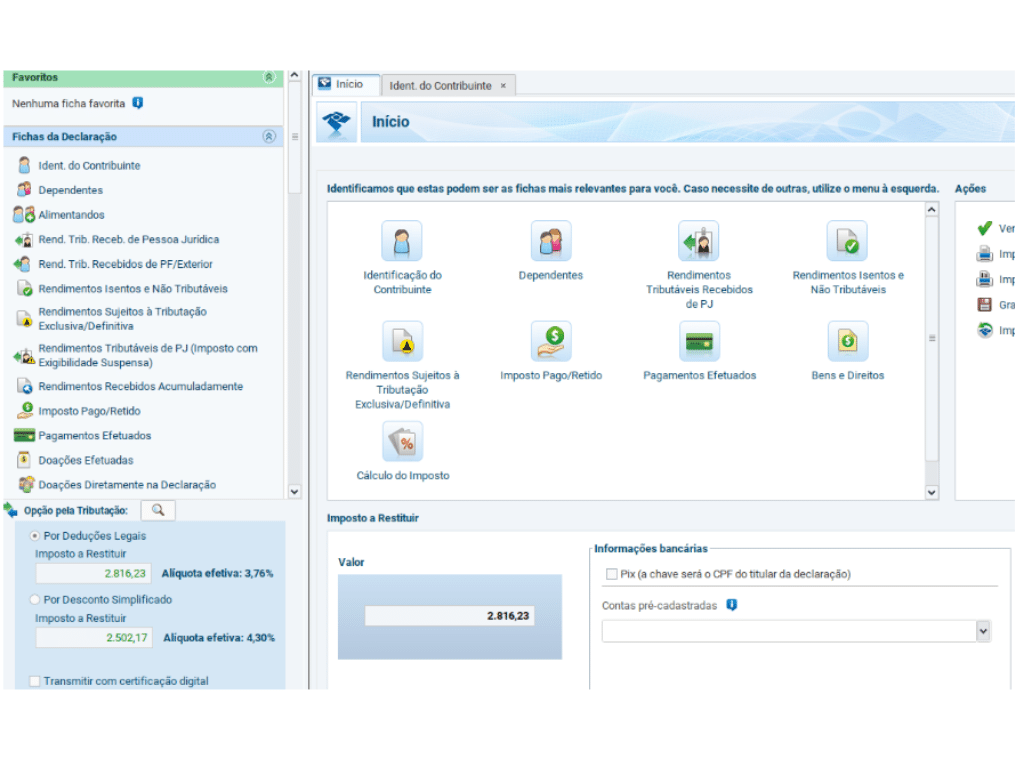Click Doações Efetuadas in the sidebar
Image resolution: width=1024 pixels, height=768 pixels.
(85, 460)
